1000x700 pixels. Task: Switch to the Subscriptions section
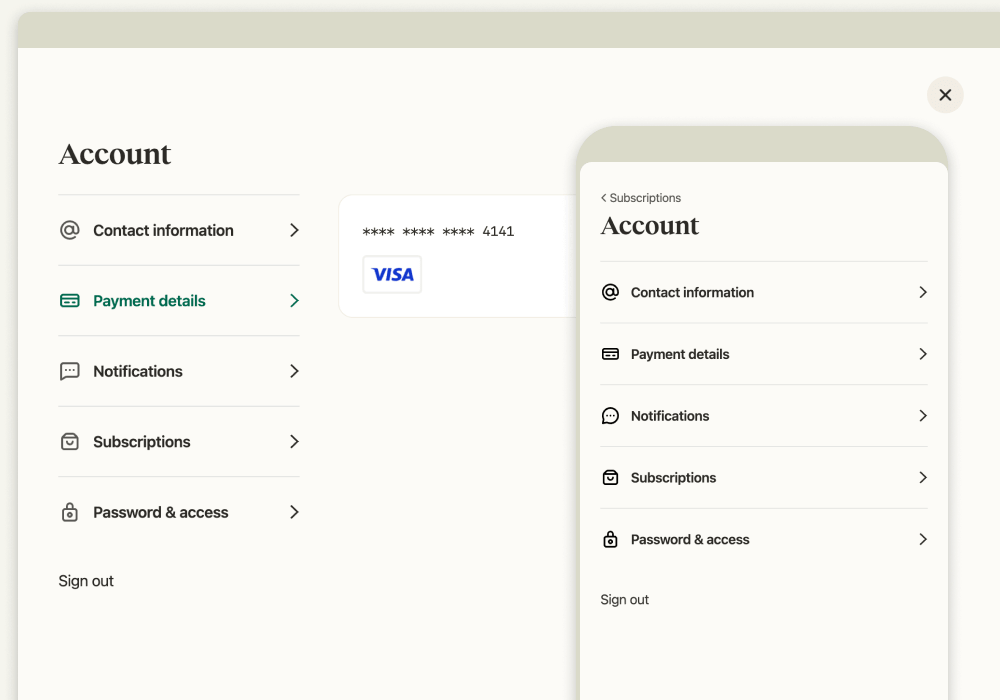click(142, 441)
